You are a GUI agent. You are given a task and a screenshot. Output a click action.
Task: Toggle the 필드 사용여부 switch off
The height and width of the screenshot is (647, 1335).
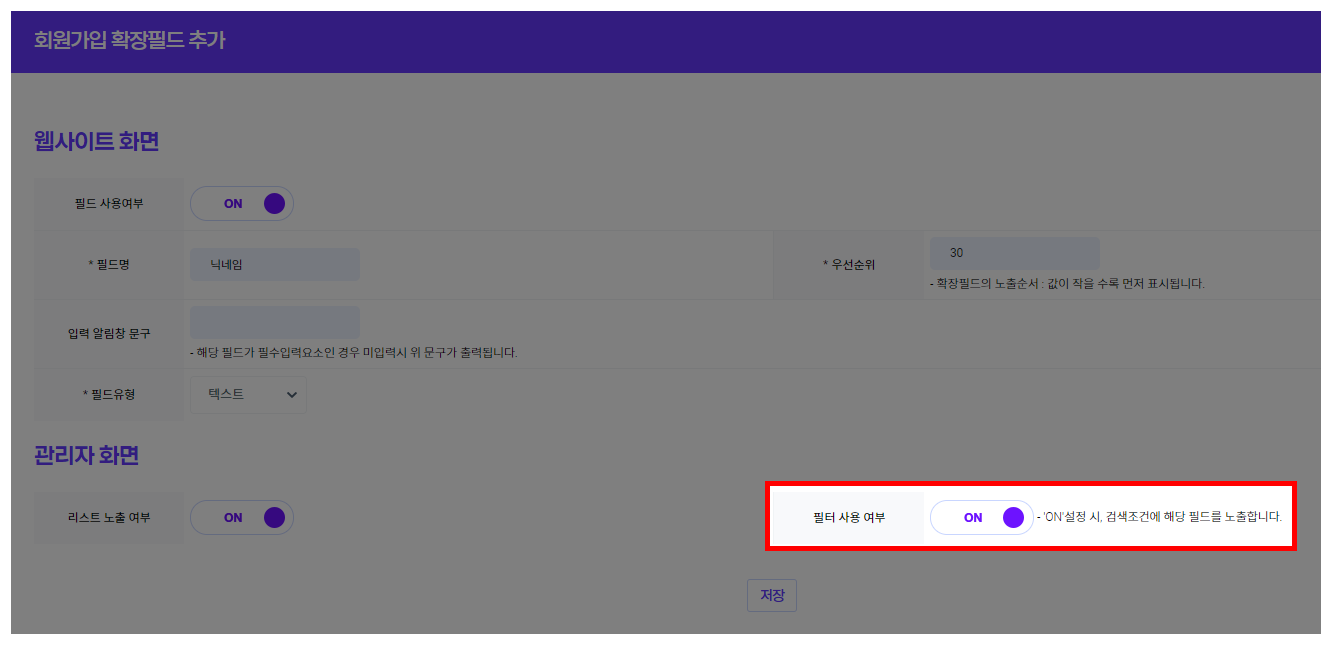[242, 203]
